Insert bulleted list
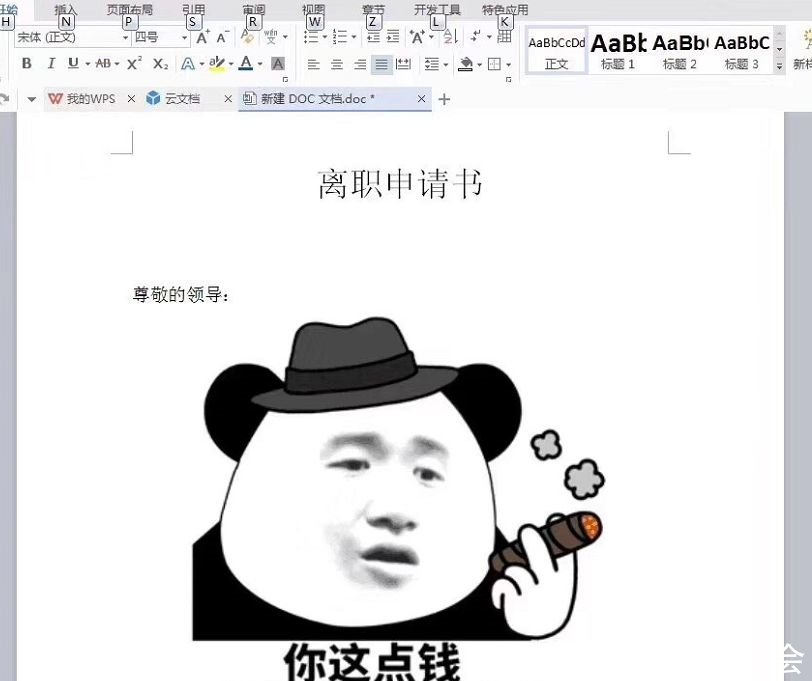812x681 pixels. (311, 37)
